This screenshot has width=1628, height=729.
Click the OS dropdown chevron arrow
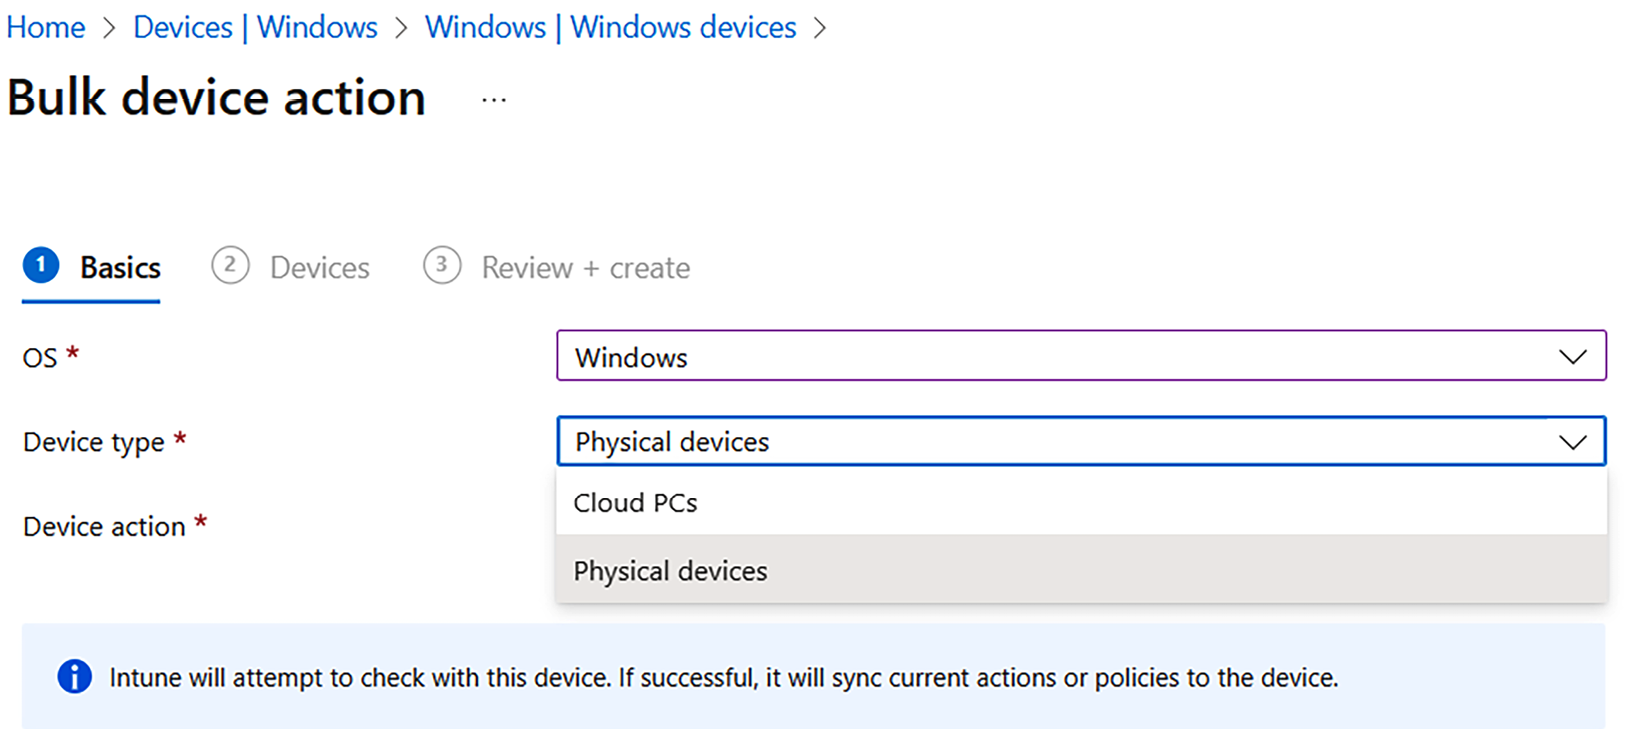(1572, 357)
